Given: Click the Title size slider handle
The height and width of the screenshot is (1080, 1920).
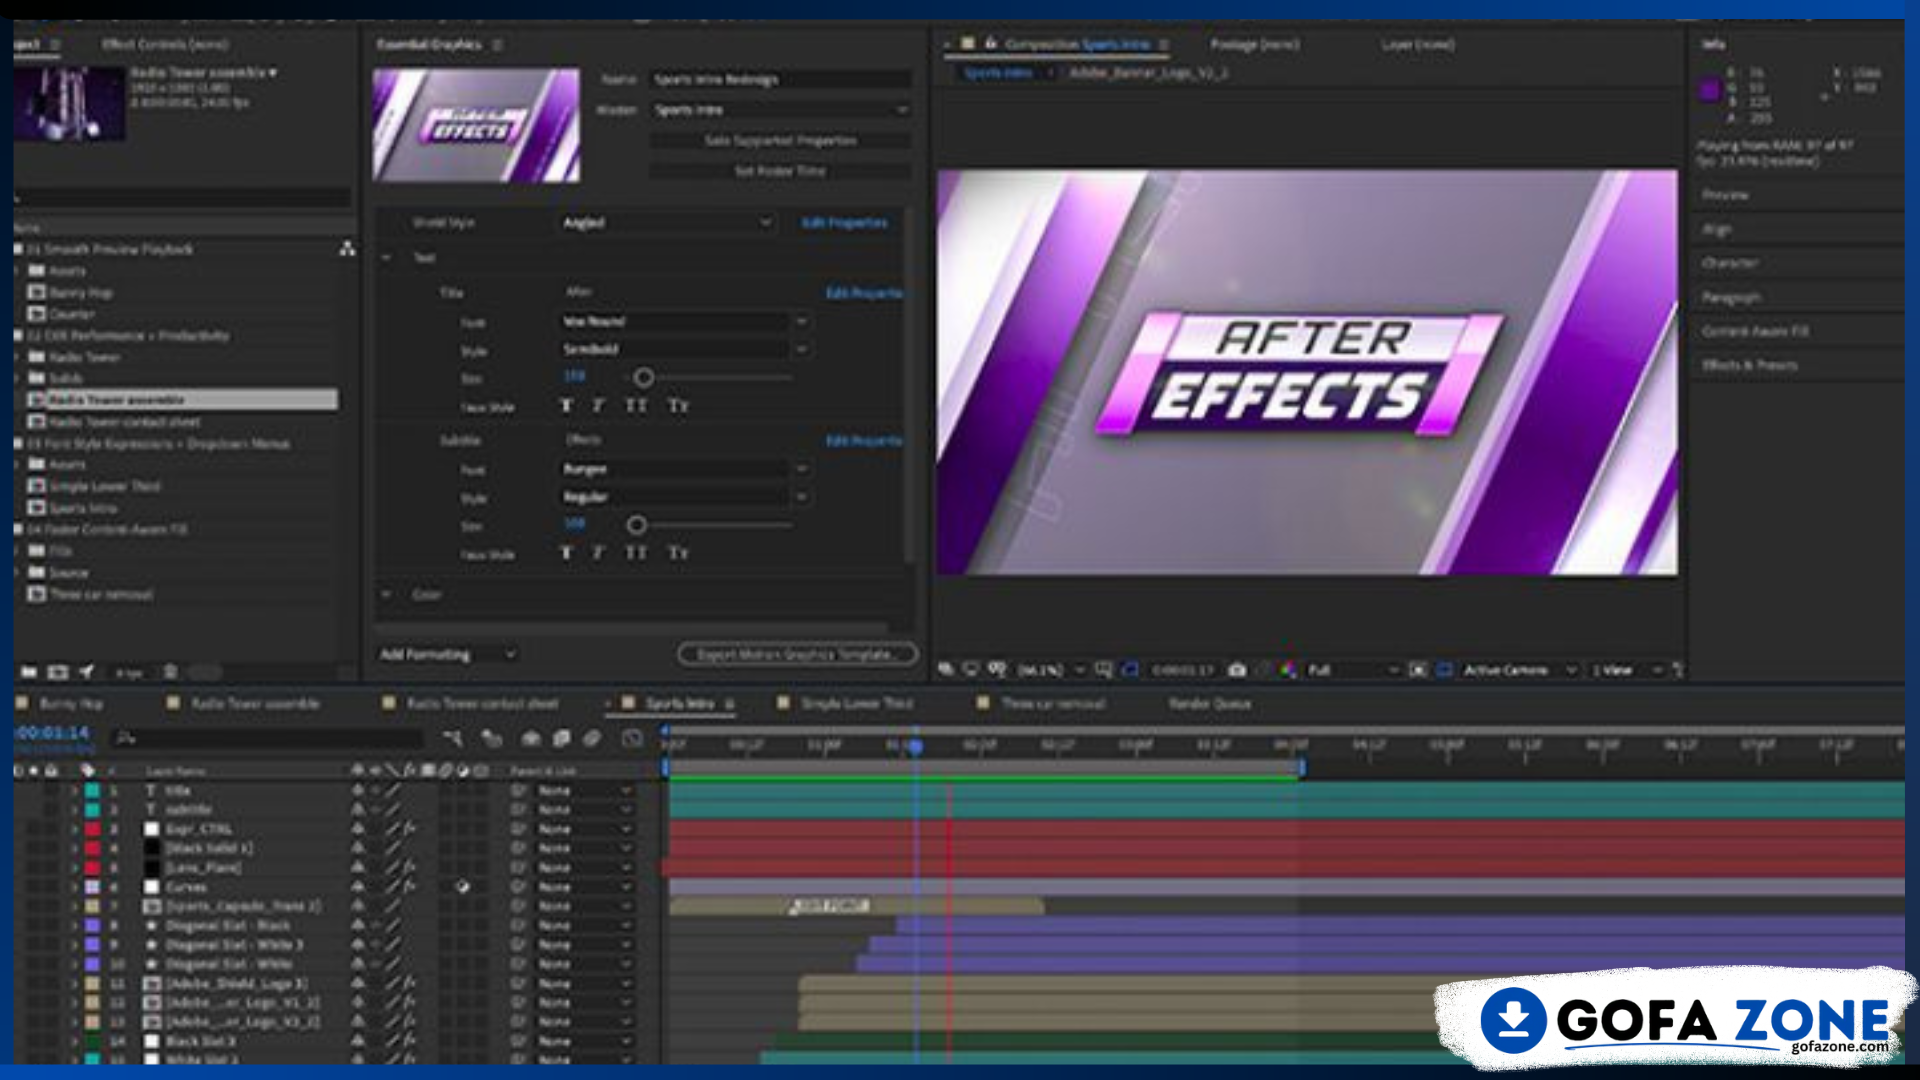Looking at the screenshot, I should click(x=644, y=377).
